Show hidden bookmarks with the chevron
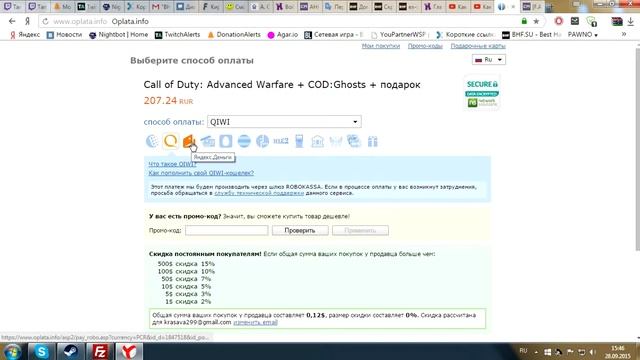Image resolution: width=640 pixels, height=360 pixels. (624, 35)
